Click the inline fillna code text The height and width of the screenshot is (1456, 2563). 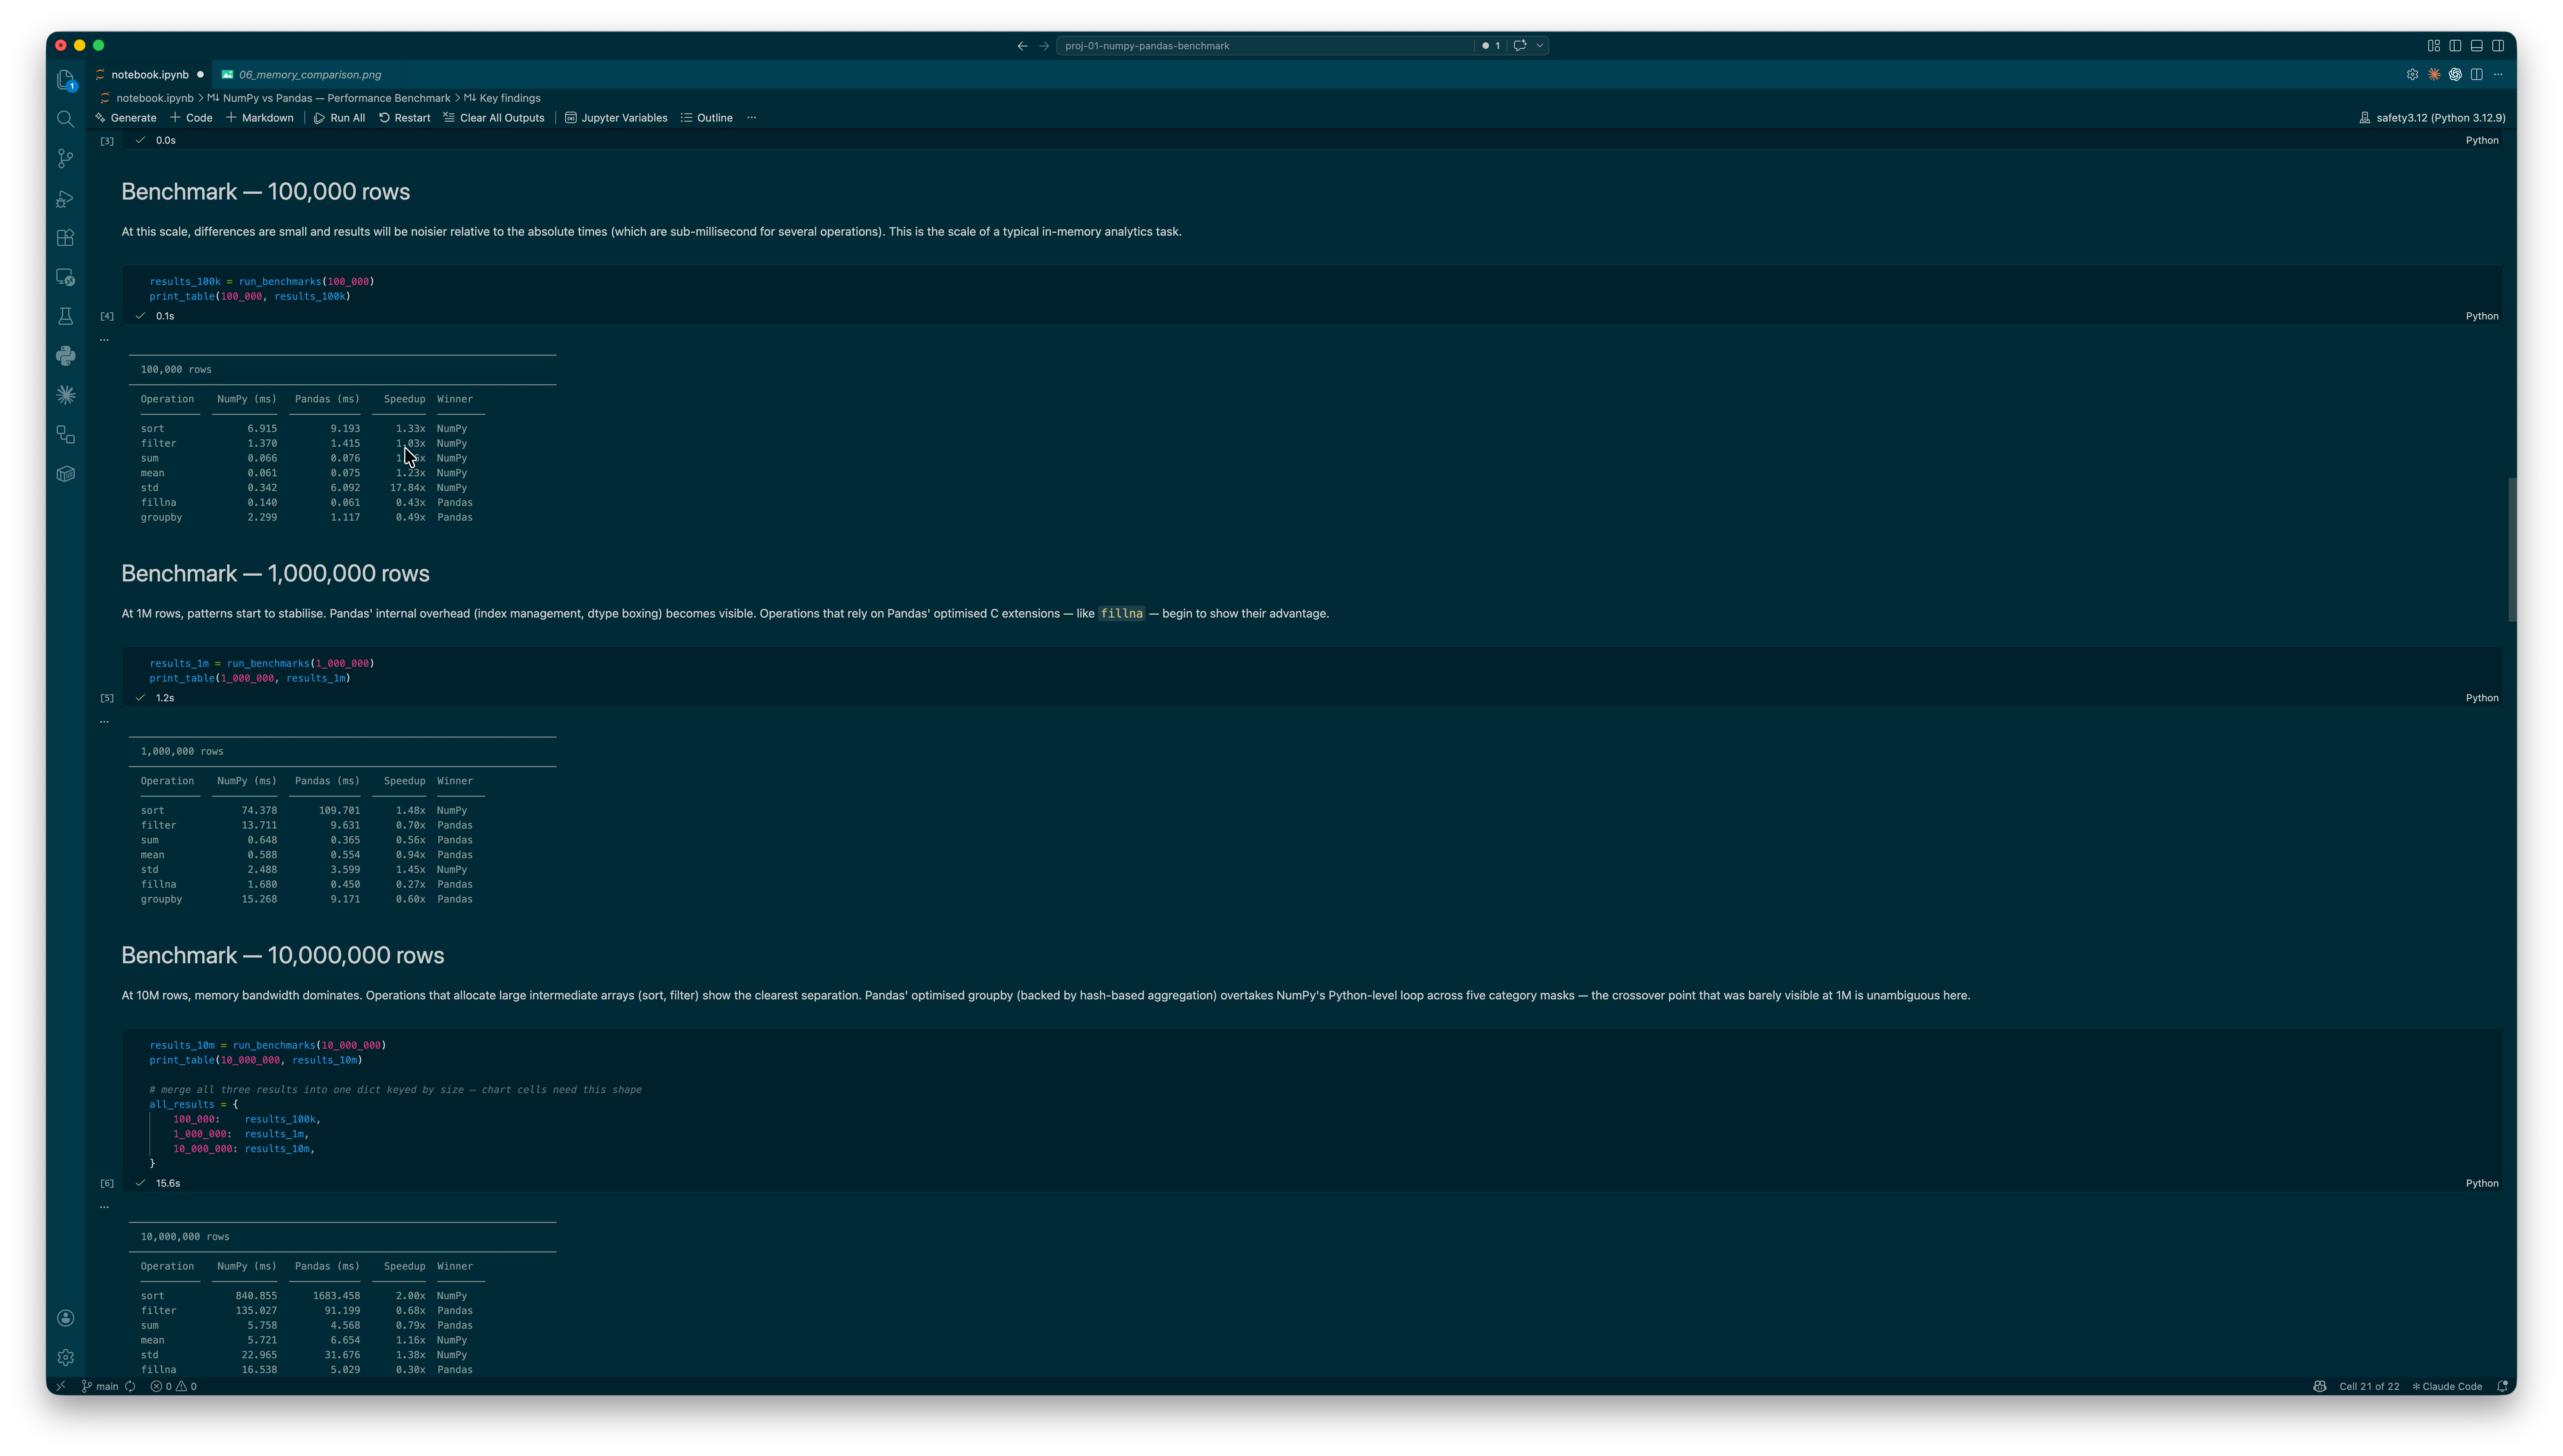pos(1121,613)
